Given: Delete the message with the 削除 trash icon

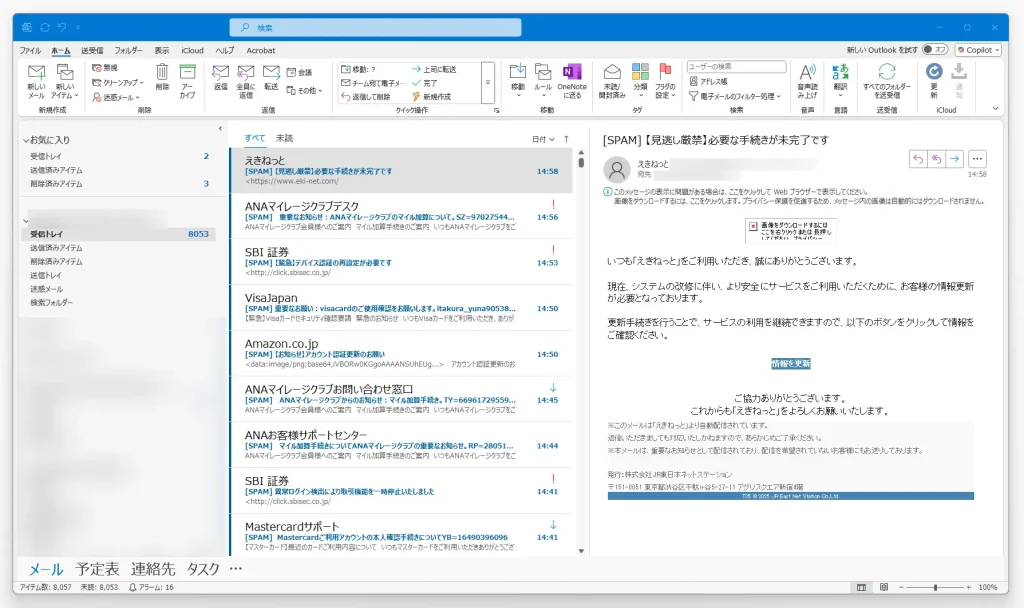Looking at the screenshot, I should pos(162,77).
